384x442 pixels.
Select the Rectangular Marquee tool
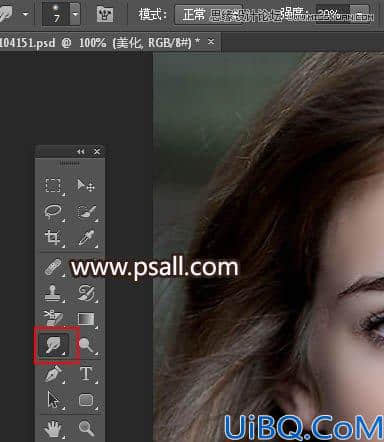(x=53, y=185)
